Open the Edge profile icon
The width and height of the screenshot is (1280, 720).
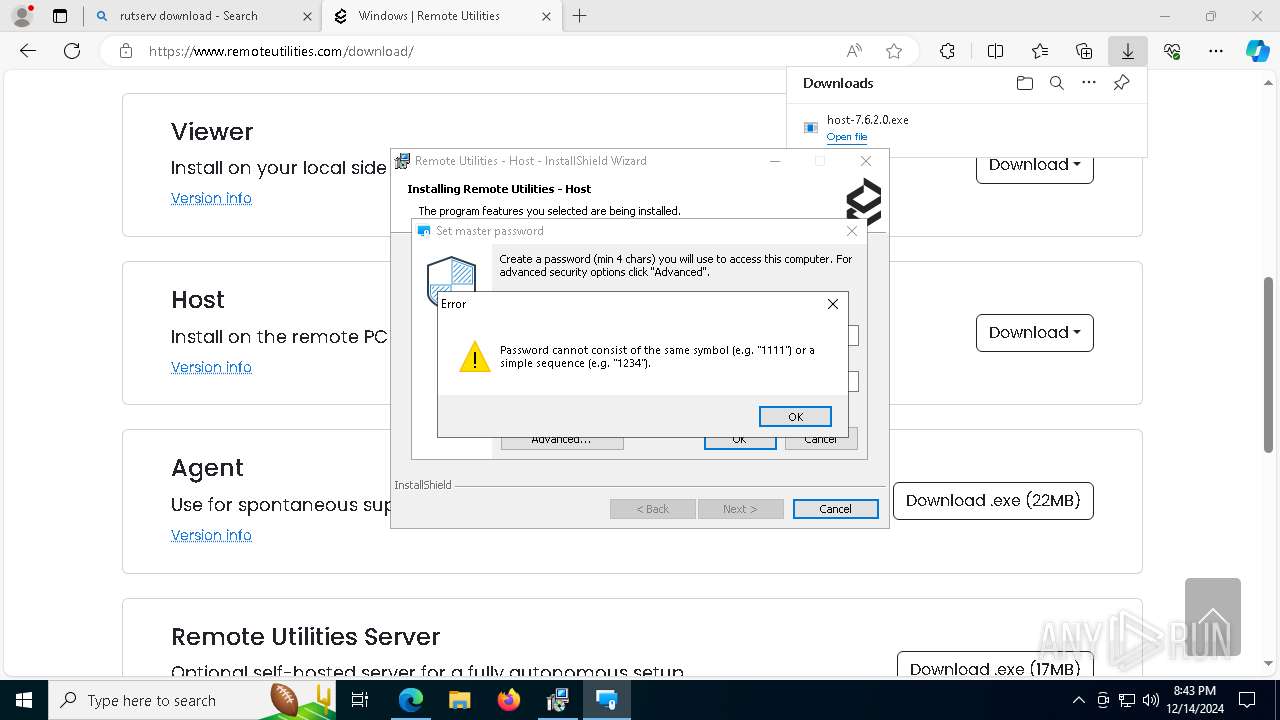click(x=22, y=16)
